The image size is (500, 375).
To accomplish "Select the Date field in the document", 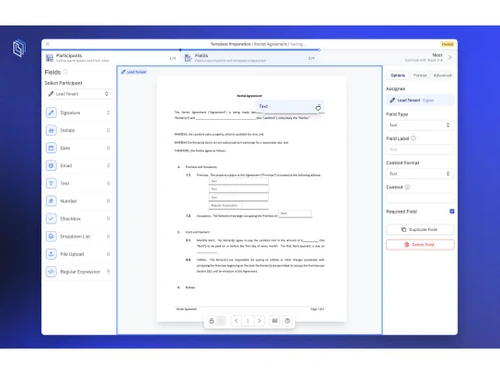I will [x=295, y=213].
